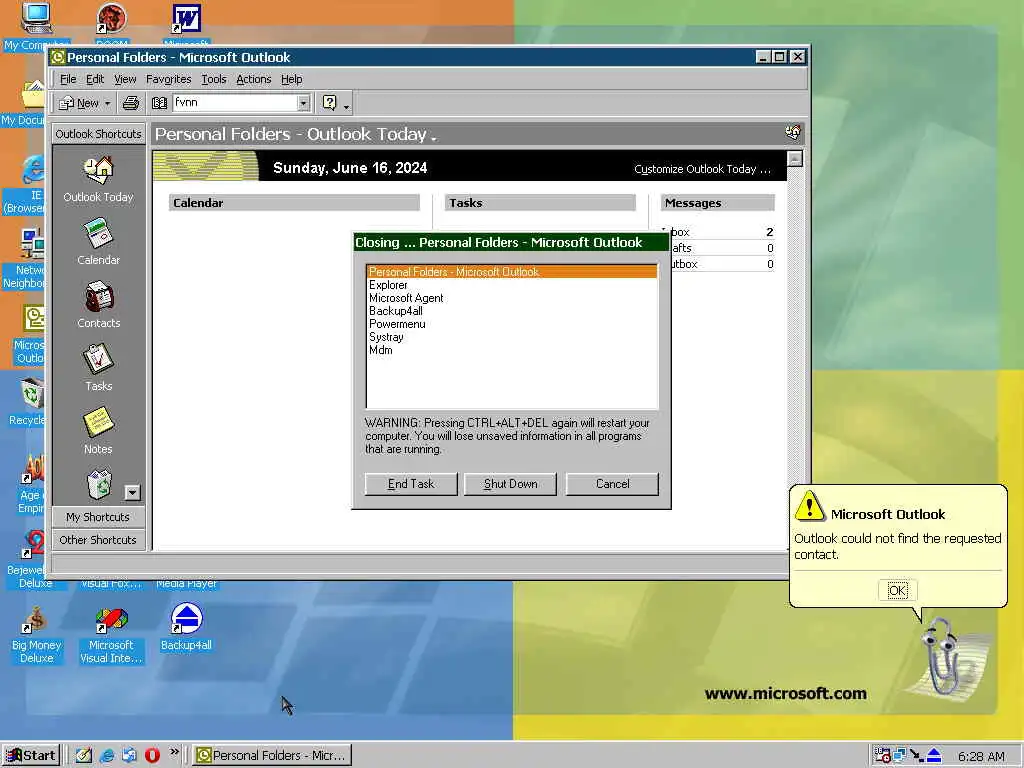Click Outlook Today scrollbar up arrow
The image size is (1024, 768).
pyautogui.click(x=795, y=159)
